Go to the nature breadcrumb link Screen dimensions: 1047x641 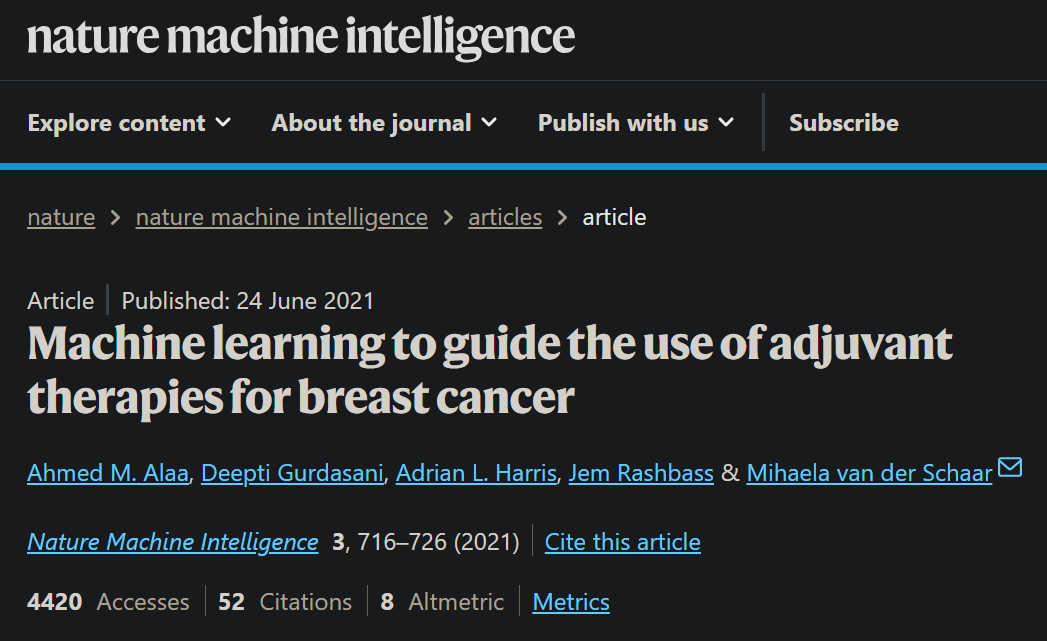(x=61, y=217)
